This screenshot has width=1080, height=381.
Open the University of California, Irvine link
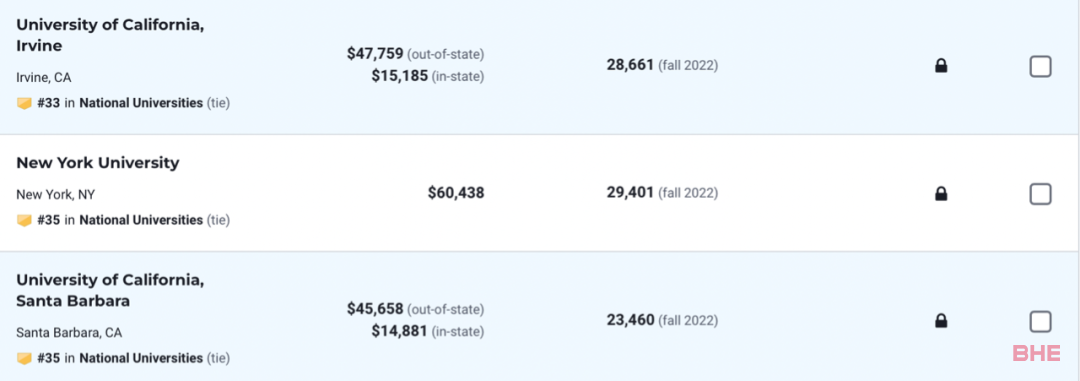tap(110, 35)
